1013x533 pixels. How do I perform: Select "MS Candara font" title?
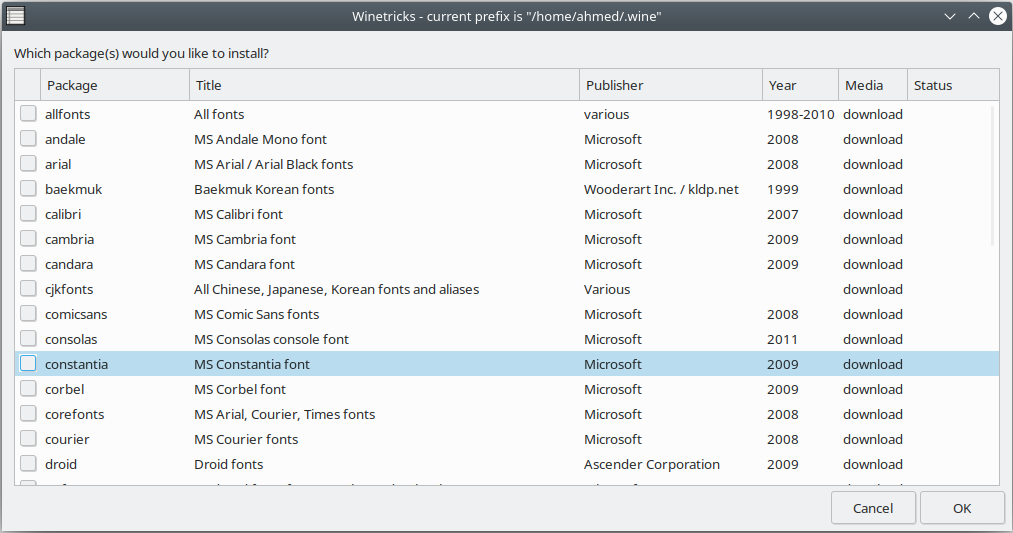(x=244, y=264)
